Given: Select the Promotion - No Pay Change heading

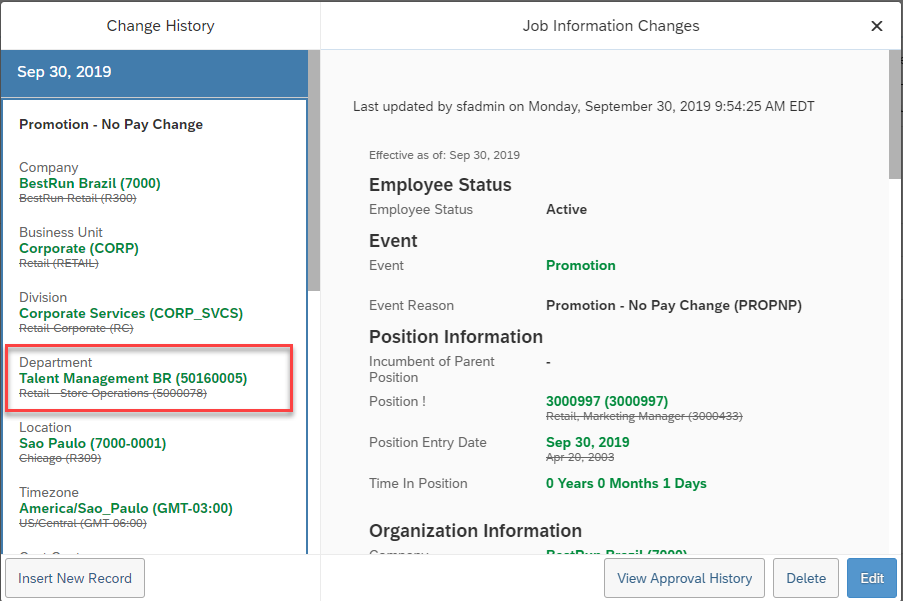Looking at the screenshot, I should click(x=111, y=124).
